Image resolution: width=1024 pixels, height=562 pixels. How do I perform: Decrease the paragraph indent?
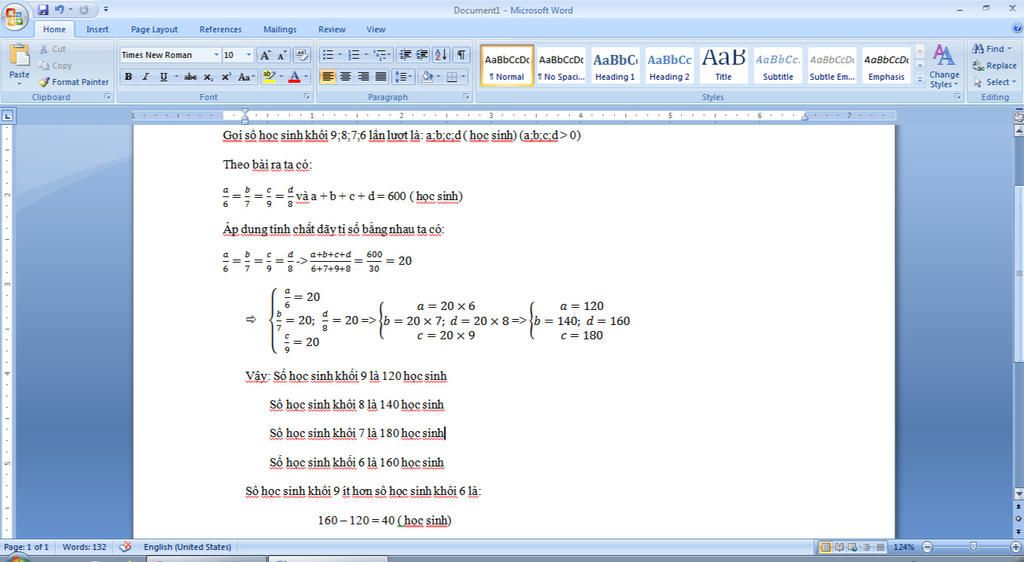click(405, 55)
